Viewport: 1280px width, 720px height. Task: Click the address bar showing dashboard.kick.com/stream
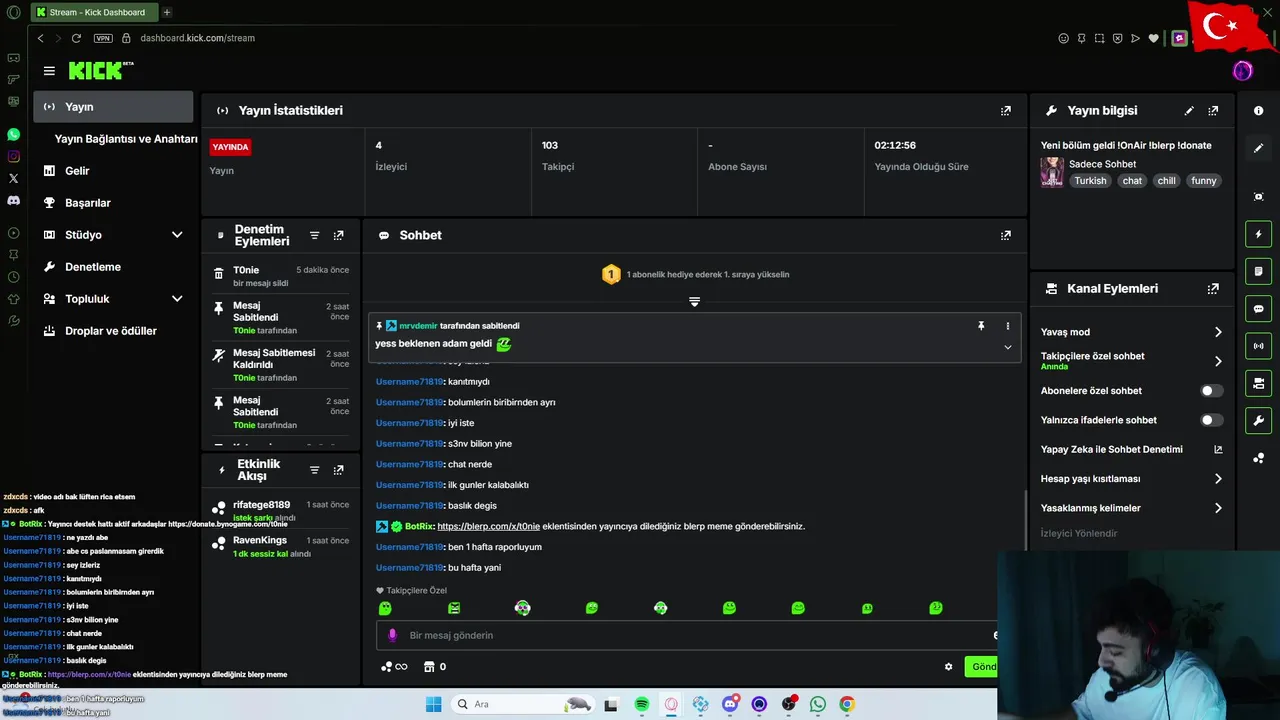coord(197,38)
